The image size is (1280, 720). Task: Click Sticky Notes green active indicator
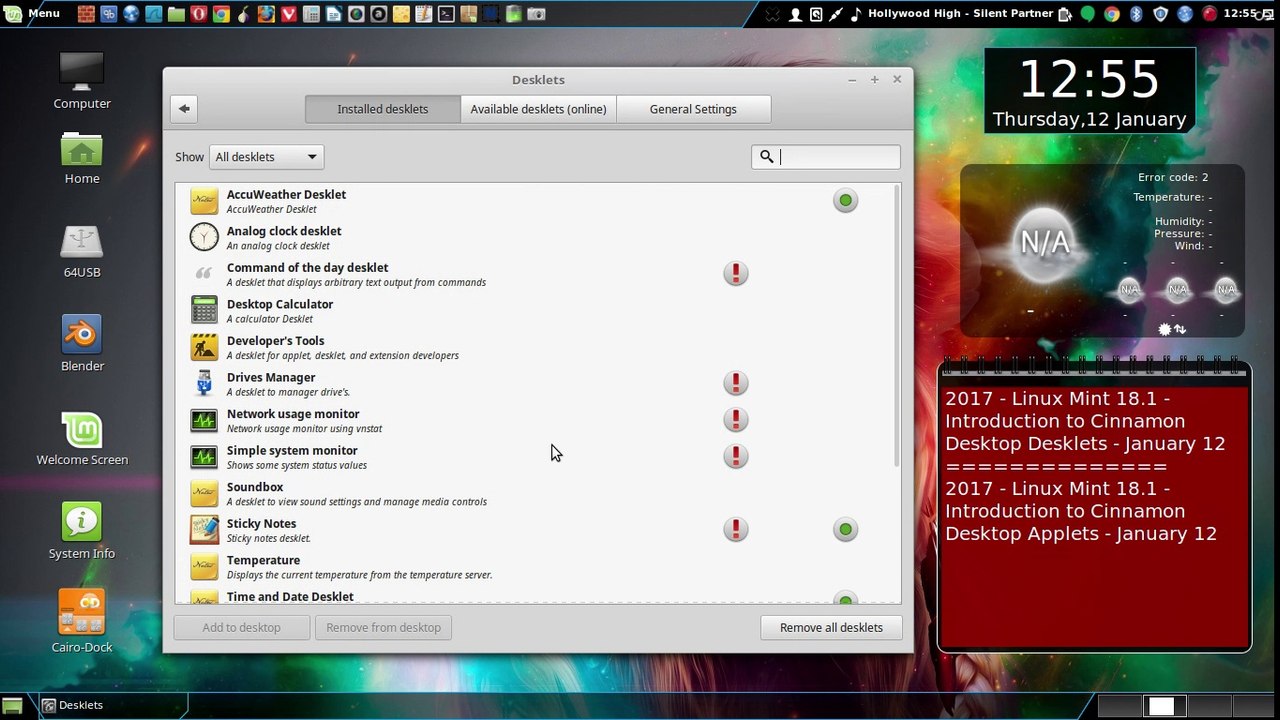[845, 529]
